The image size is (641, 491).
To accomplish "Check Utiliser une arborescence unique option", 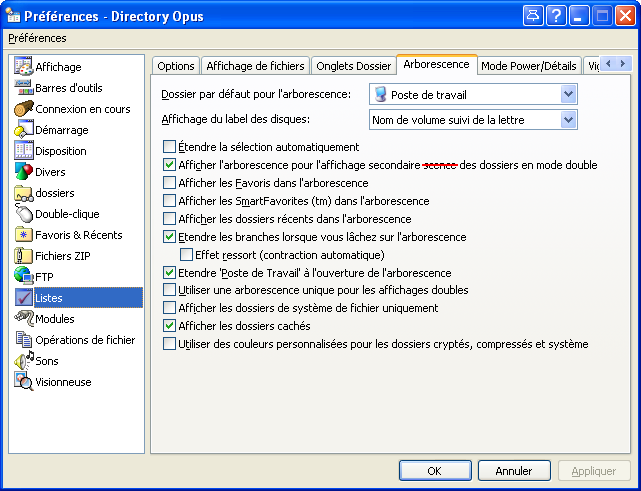I will pos(169,289).
